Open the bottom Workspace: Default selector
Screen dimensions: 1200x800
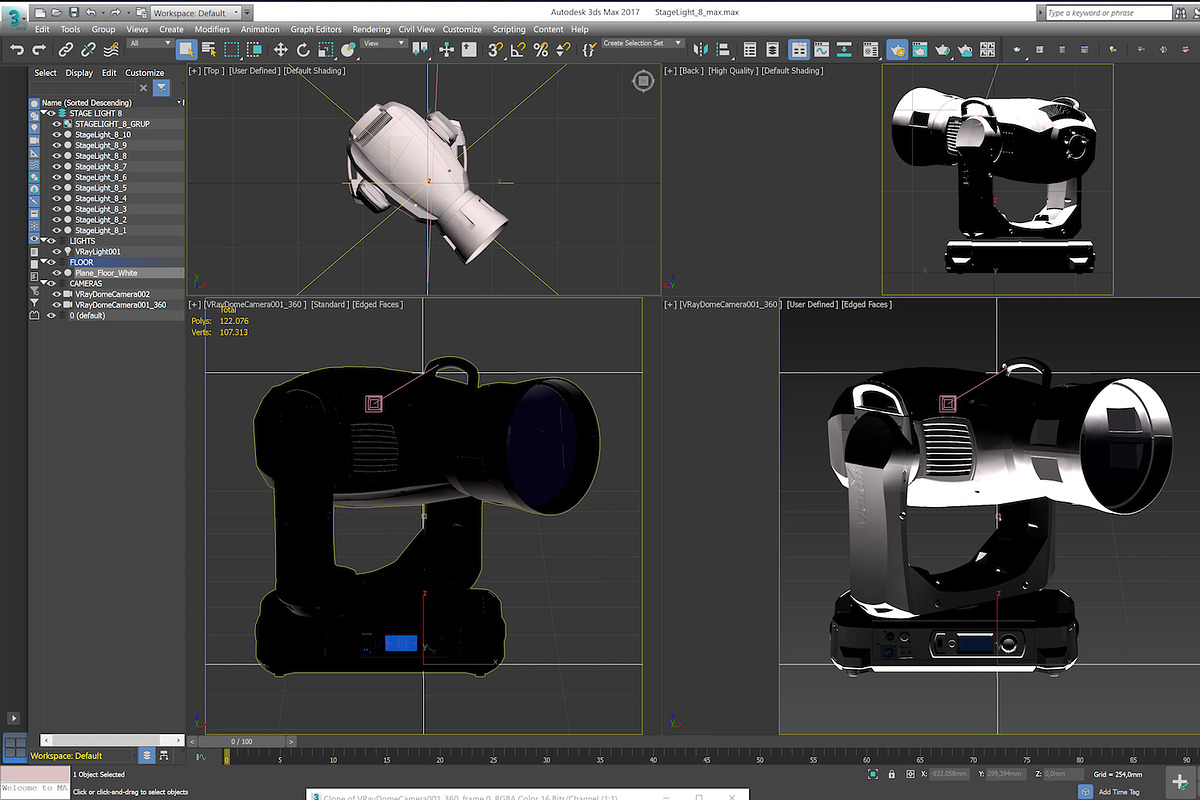(x=82, y=756)
